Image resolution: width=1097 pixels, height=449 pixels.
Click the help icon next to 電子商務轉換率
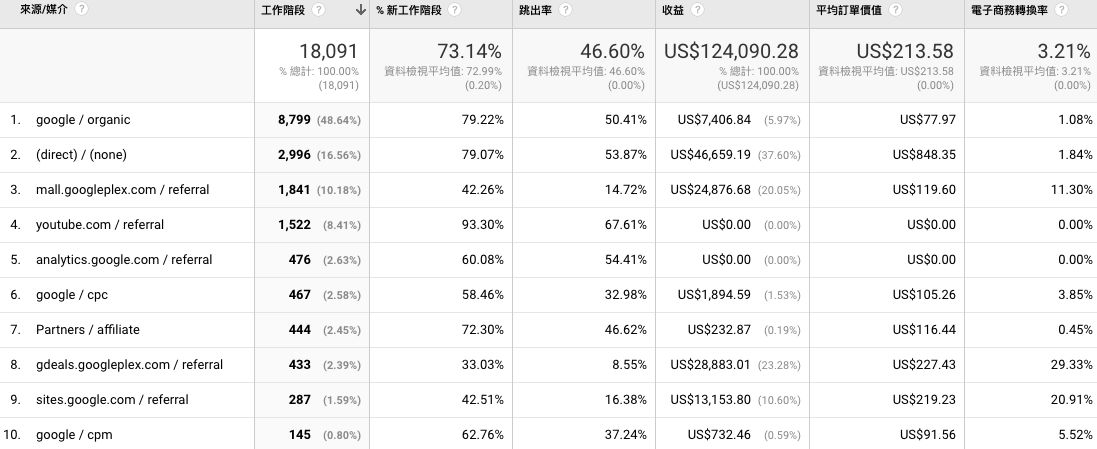pyautogui.click(x=1061, y=10)
